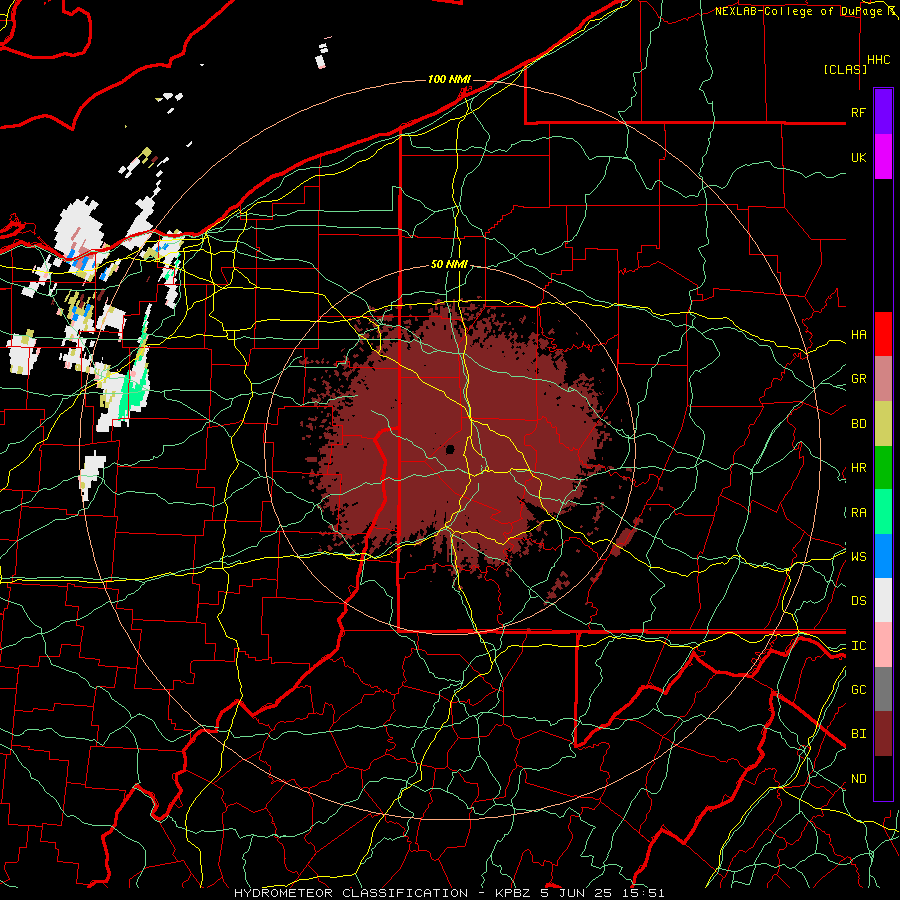
Task: Click the [CLAS] units label
Action: click(845, 69)
